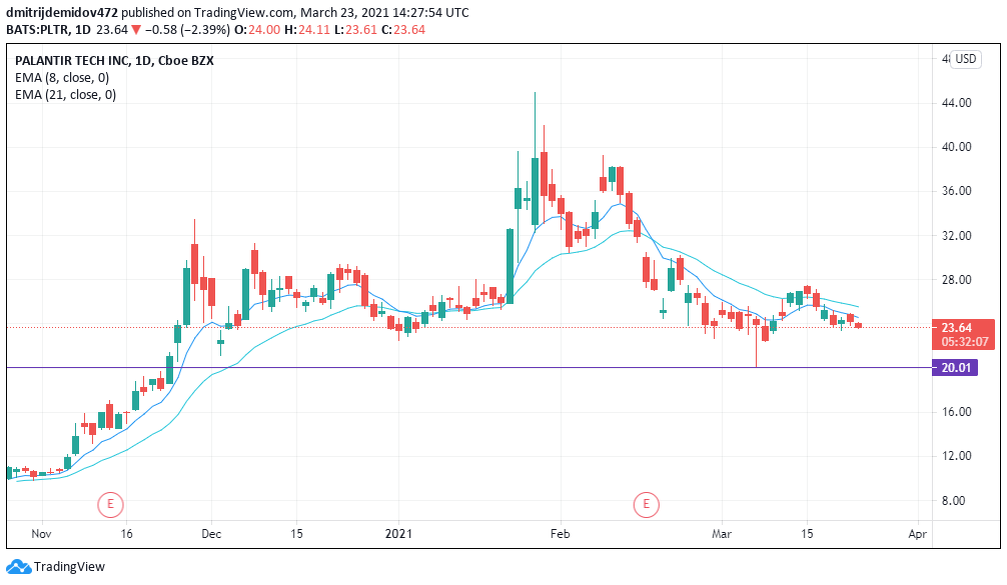Click the −0.58 (−2.39%) change value in header
This screenshot has width=1007, height=585.
(188, 30)
